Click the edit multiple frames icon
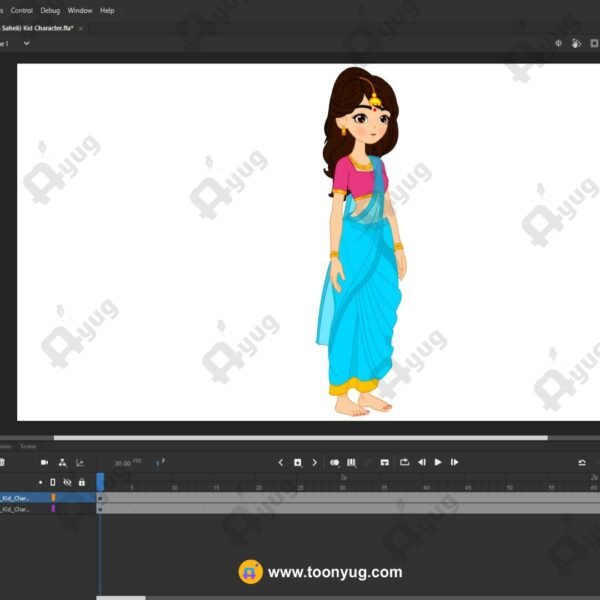The width and height of the screenshot is (600, 600). click(x=351, y=463)
